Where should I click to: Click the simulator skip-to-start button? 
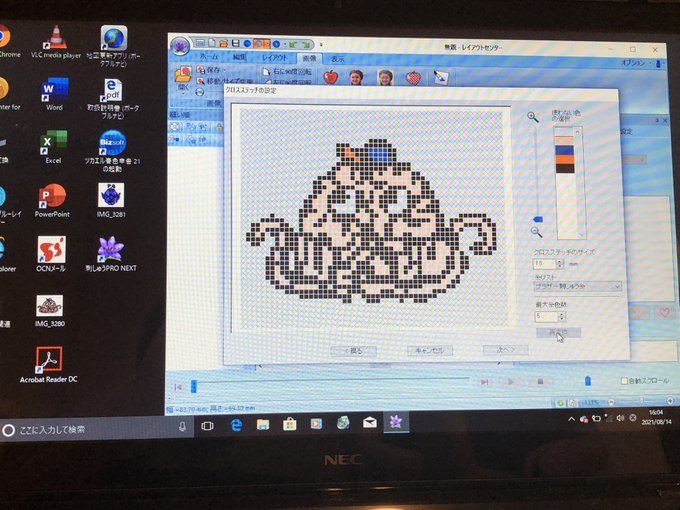pyautogui.click(x=177, y=387)
